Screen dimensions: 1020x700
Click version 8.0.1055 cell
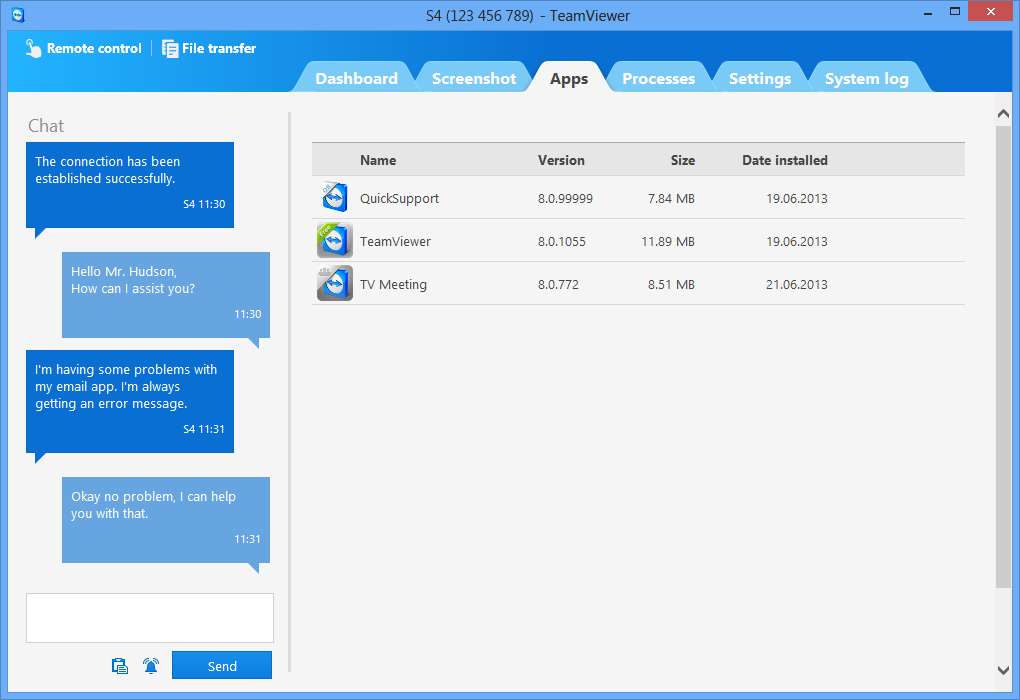pos(561,241)
